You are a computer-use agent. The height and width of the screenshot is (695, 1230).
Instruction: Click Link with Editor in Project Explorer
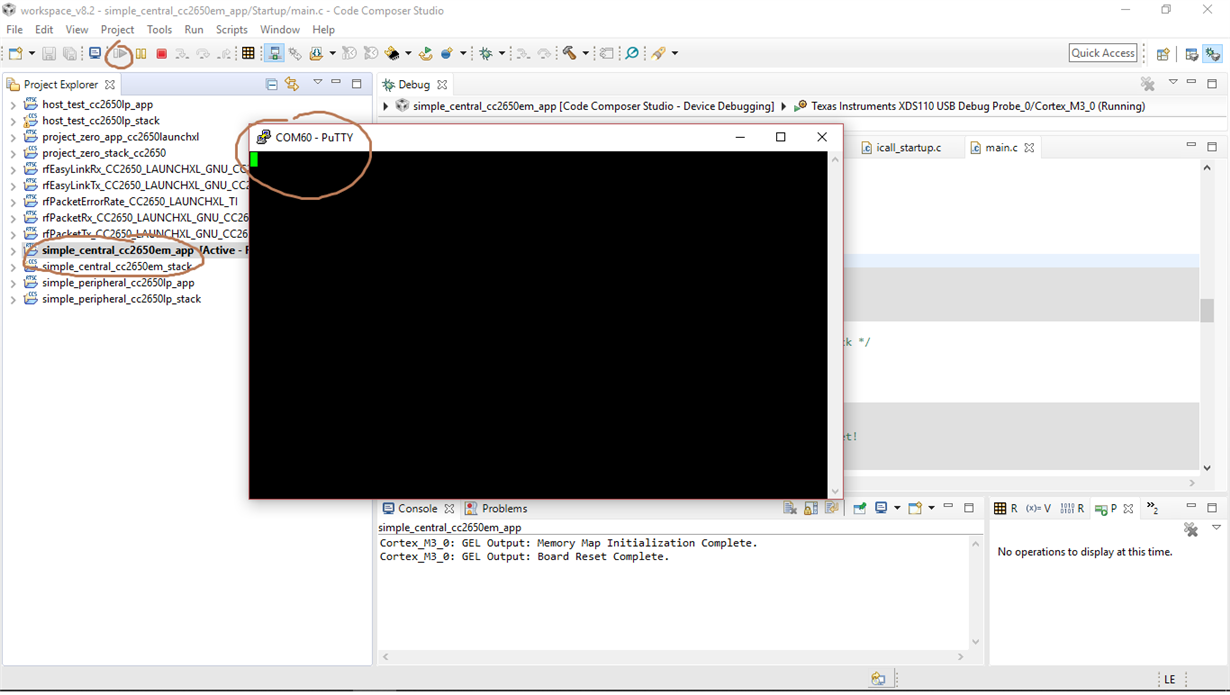(x=291, y=84)
